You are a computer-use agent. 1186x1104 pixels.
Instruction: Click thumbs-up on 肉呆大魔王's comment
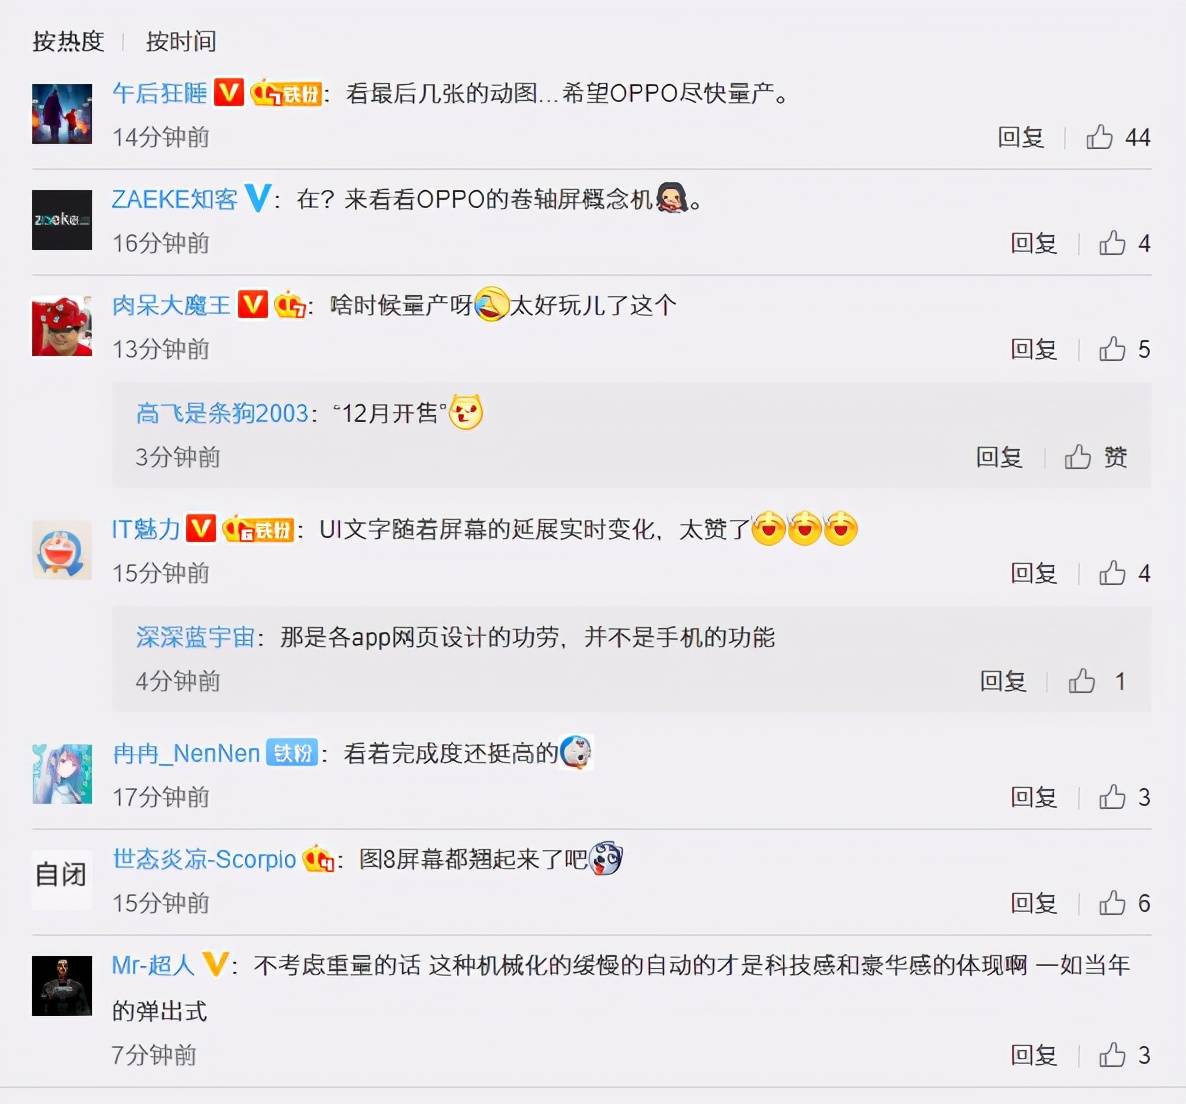pos(1112,349)
